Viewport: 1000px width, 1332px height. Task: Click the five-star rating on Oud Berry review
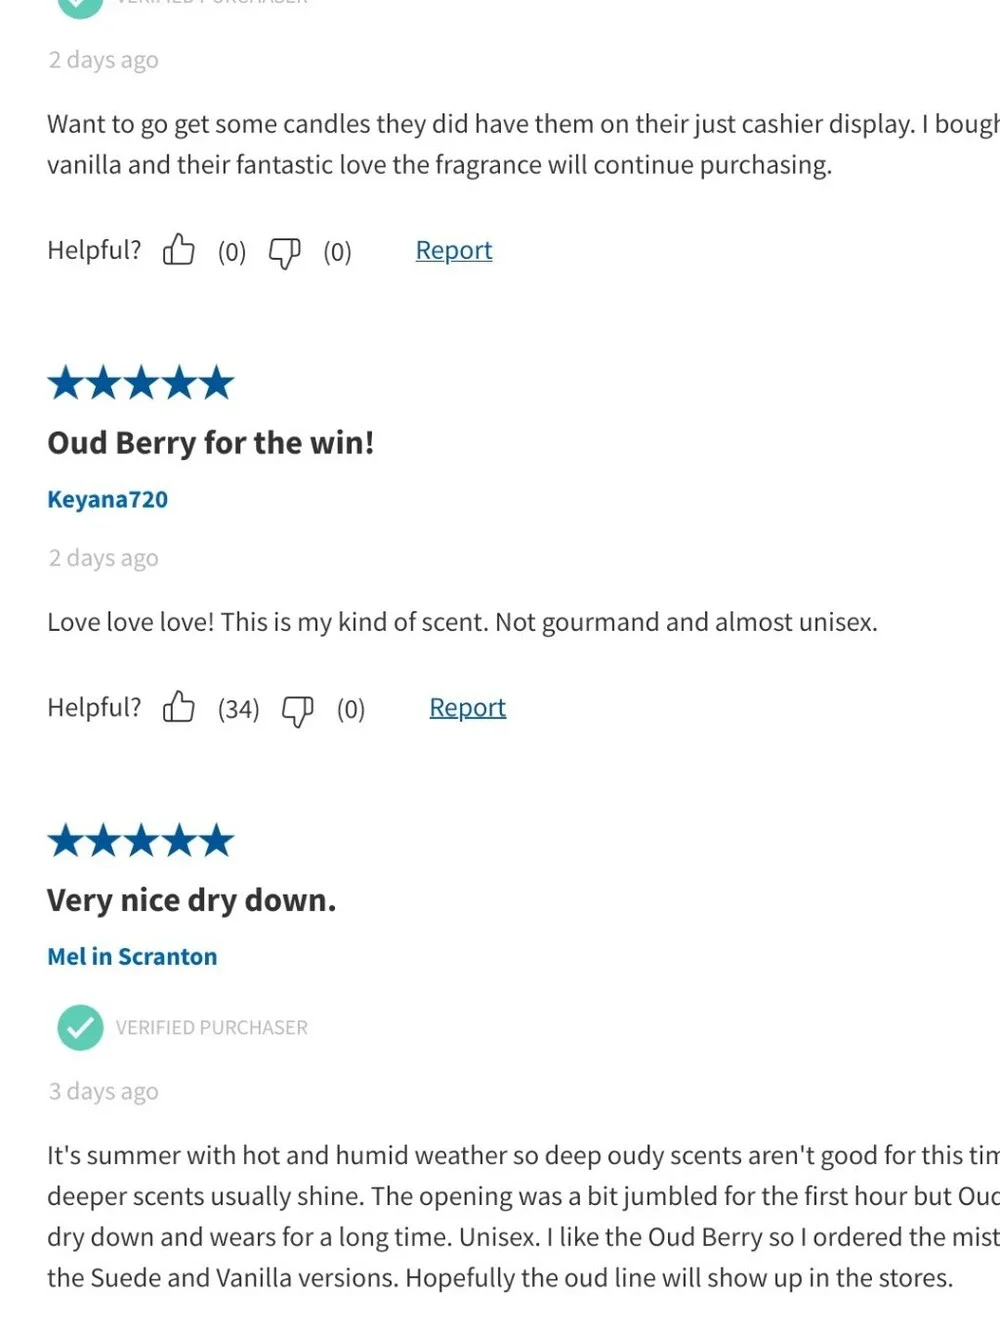click(141, 383)
